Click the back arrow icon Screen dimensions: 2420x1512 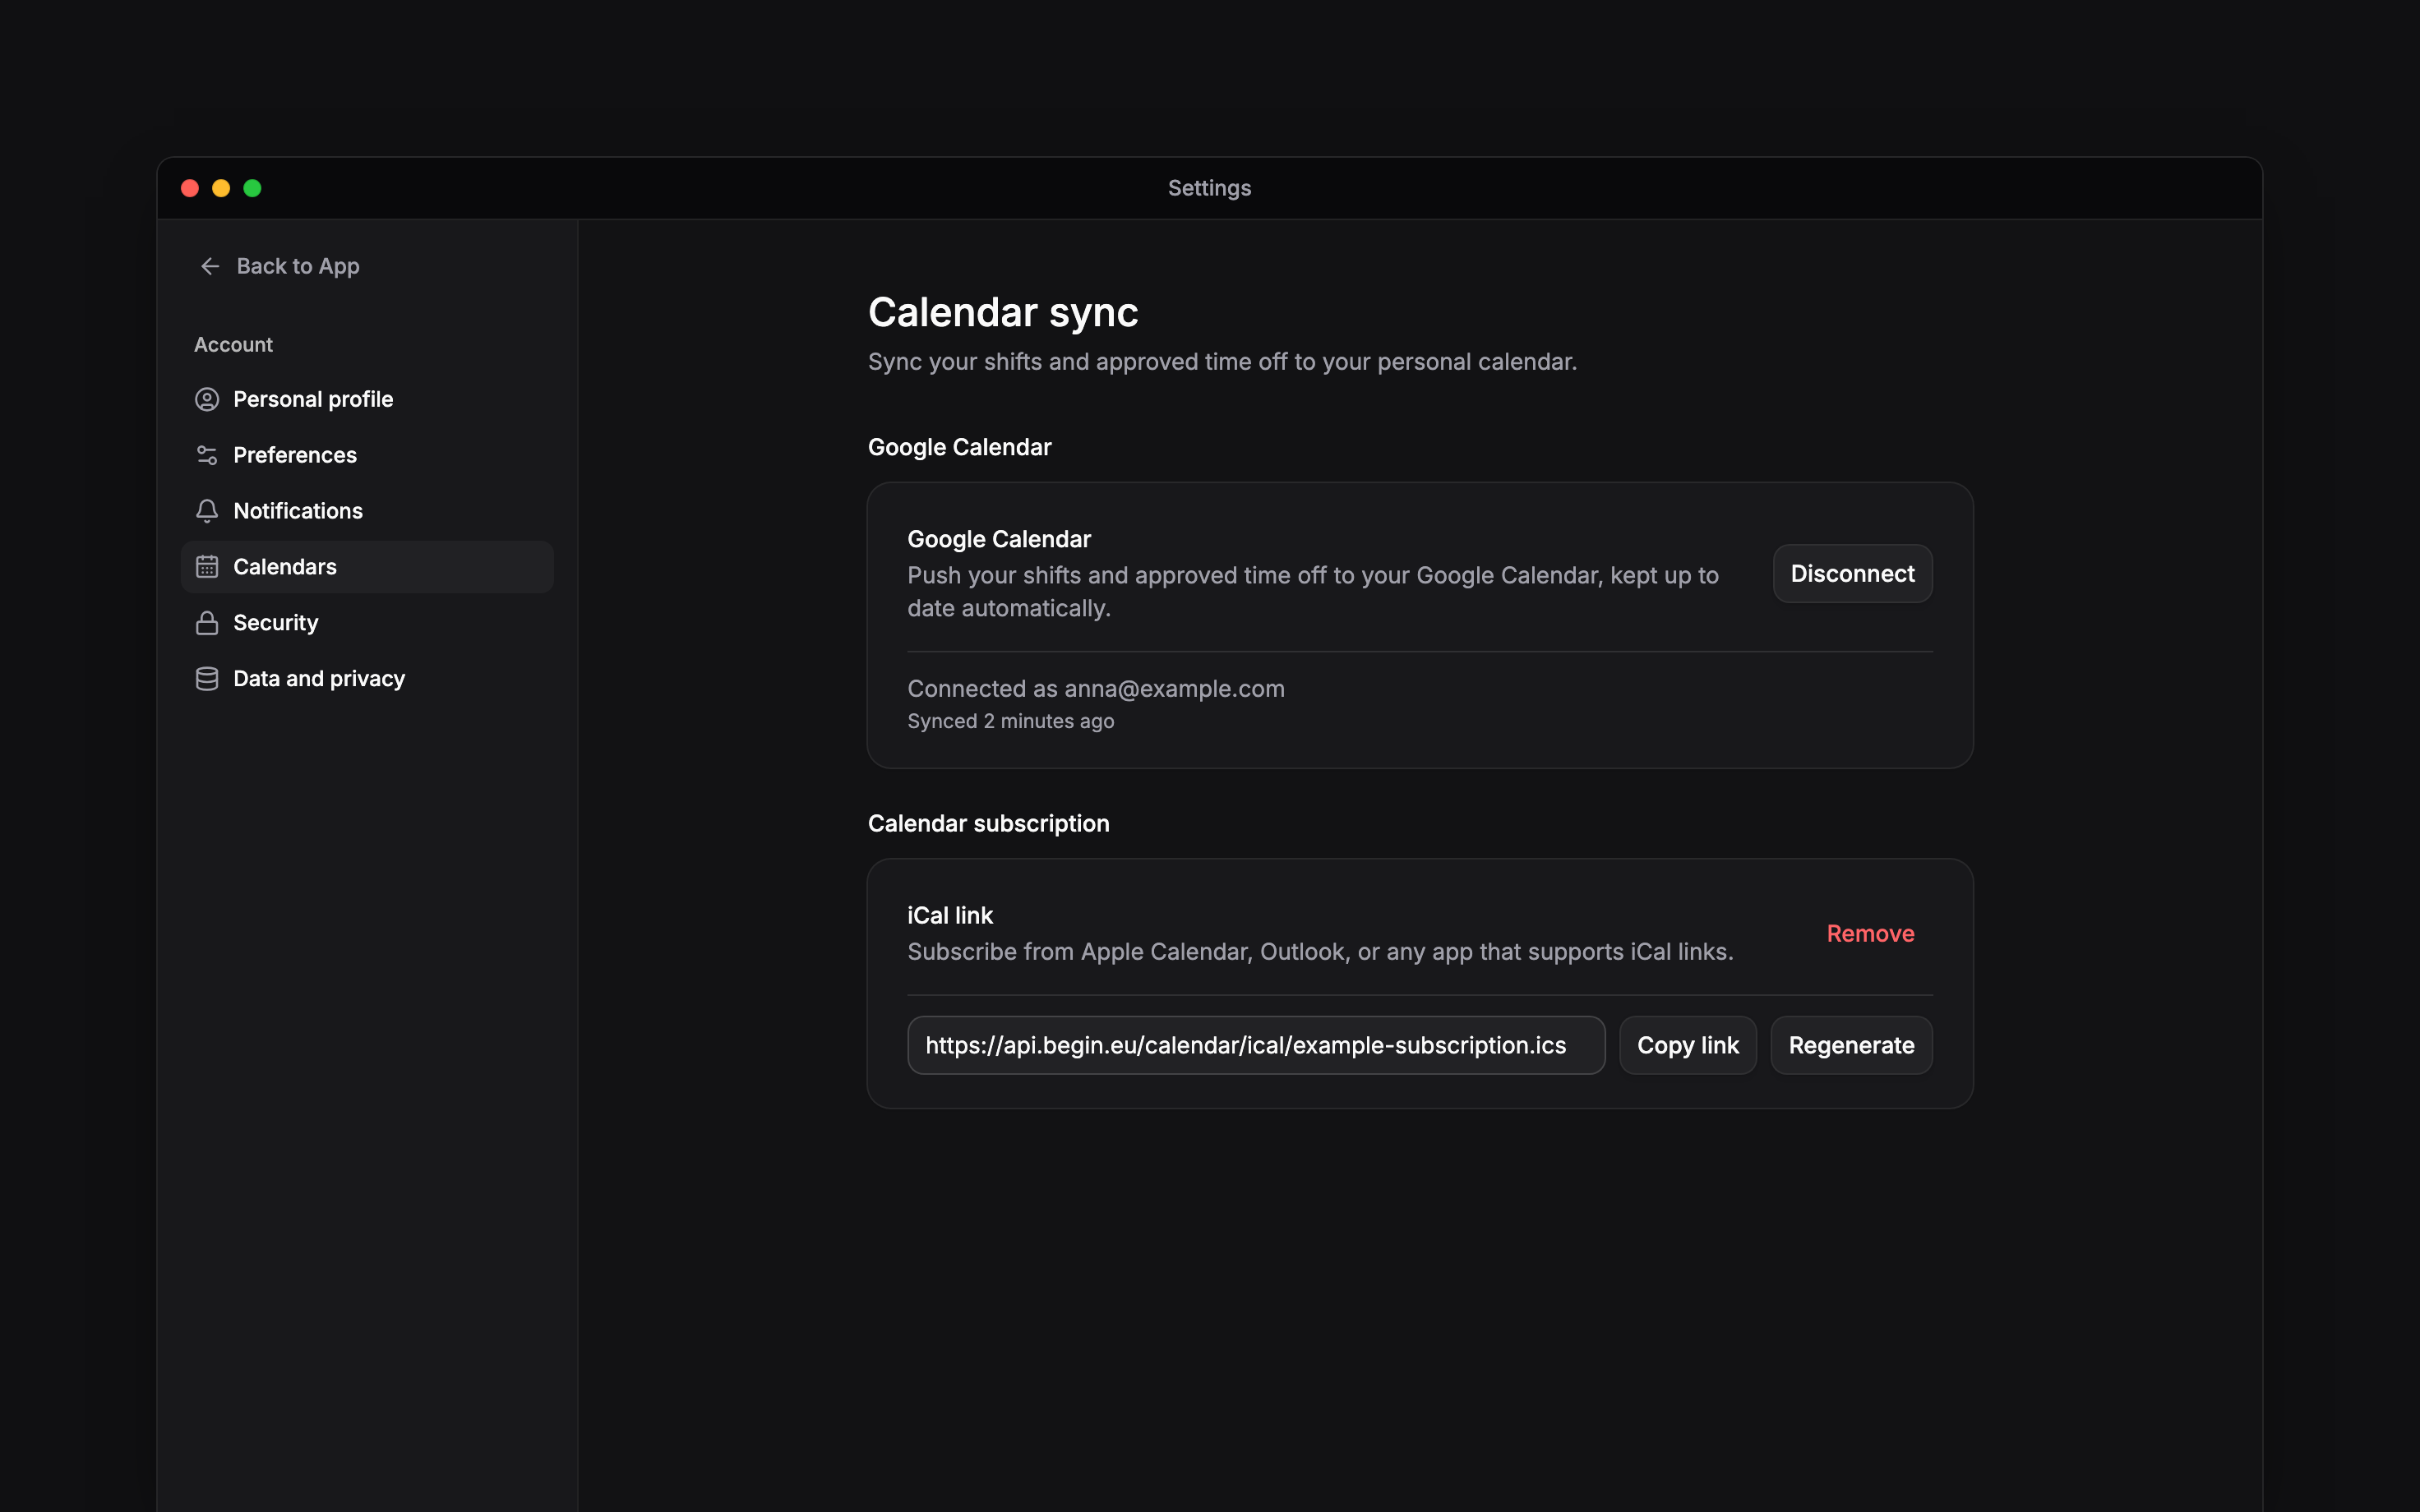(x=210, y=266)
